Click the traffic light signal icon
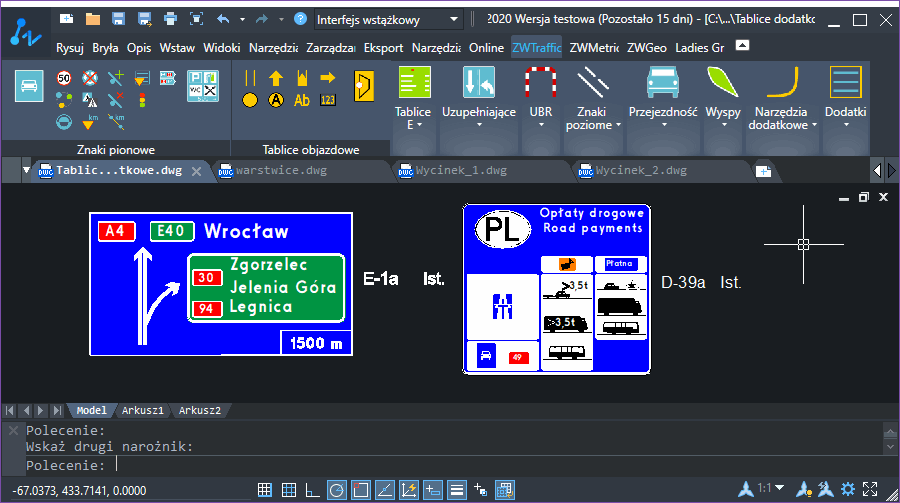This screenshot has width=900, height=503. click(142, 100)
